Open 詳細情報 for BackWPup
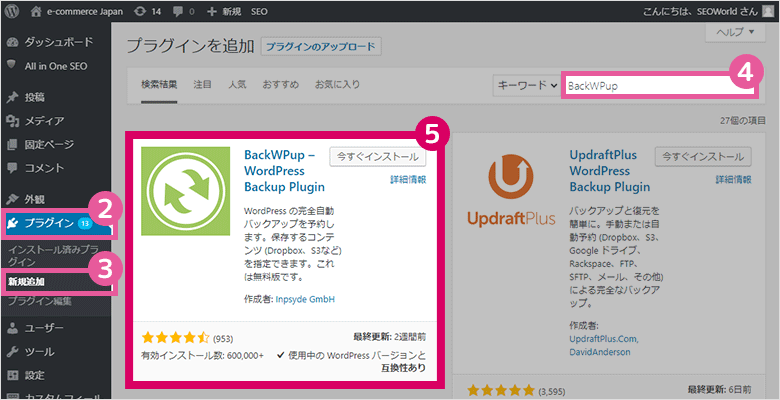The image size is (780, 400). [408, 180]
